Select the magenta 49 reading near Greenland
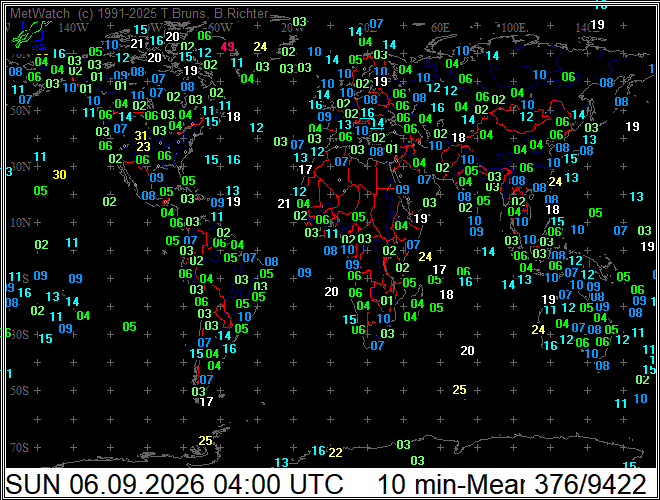Screen dimensions: 660x500 (227, 46)
